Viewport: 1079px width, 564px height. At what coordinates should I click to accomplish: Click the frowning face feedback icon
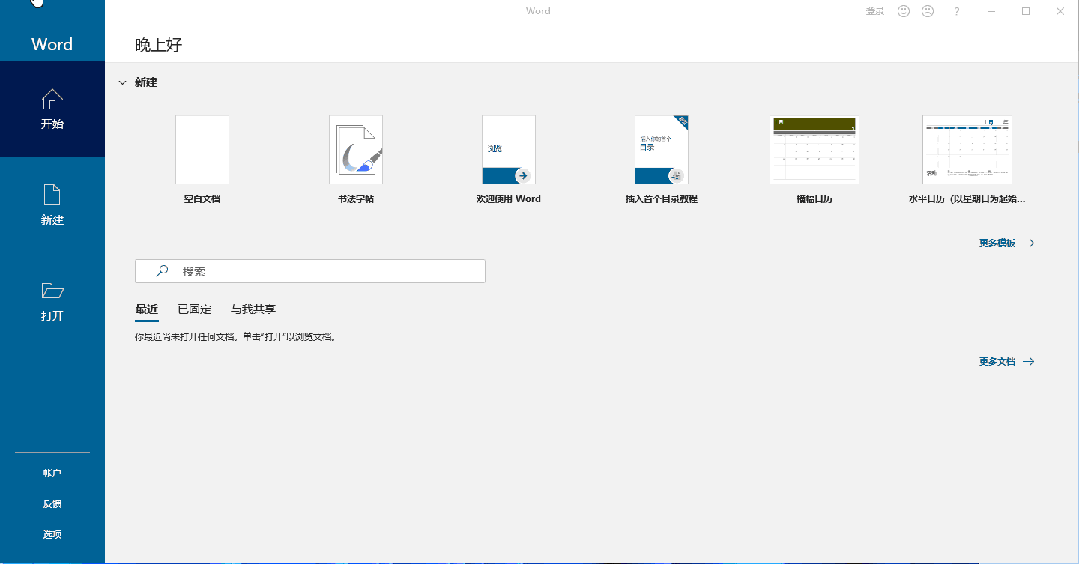(928, 11)
